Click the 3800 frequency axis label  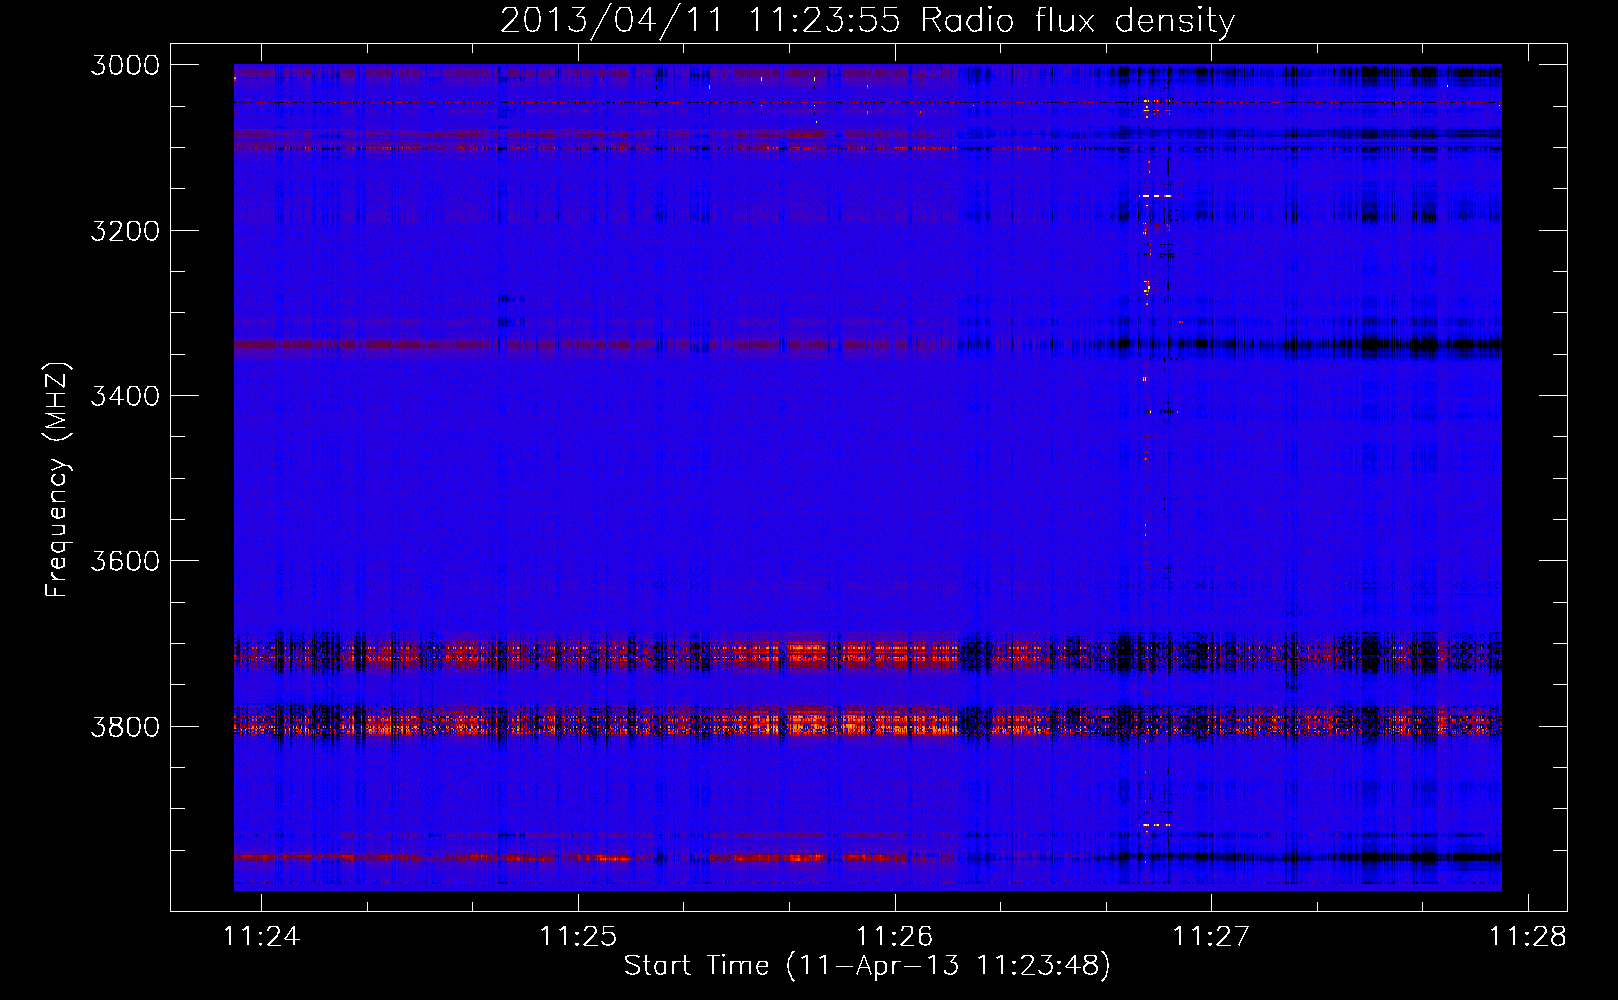tap(125, 726)
